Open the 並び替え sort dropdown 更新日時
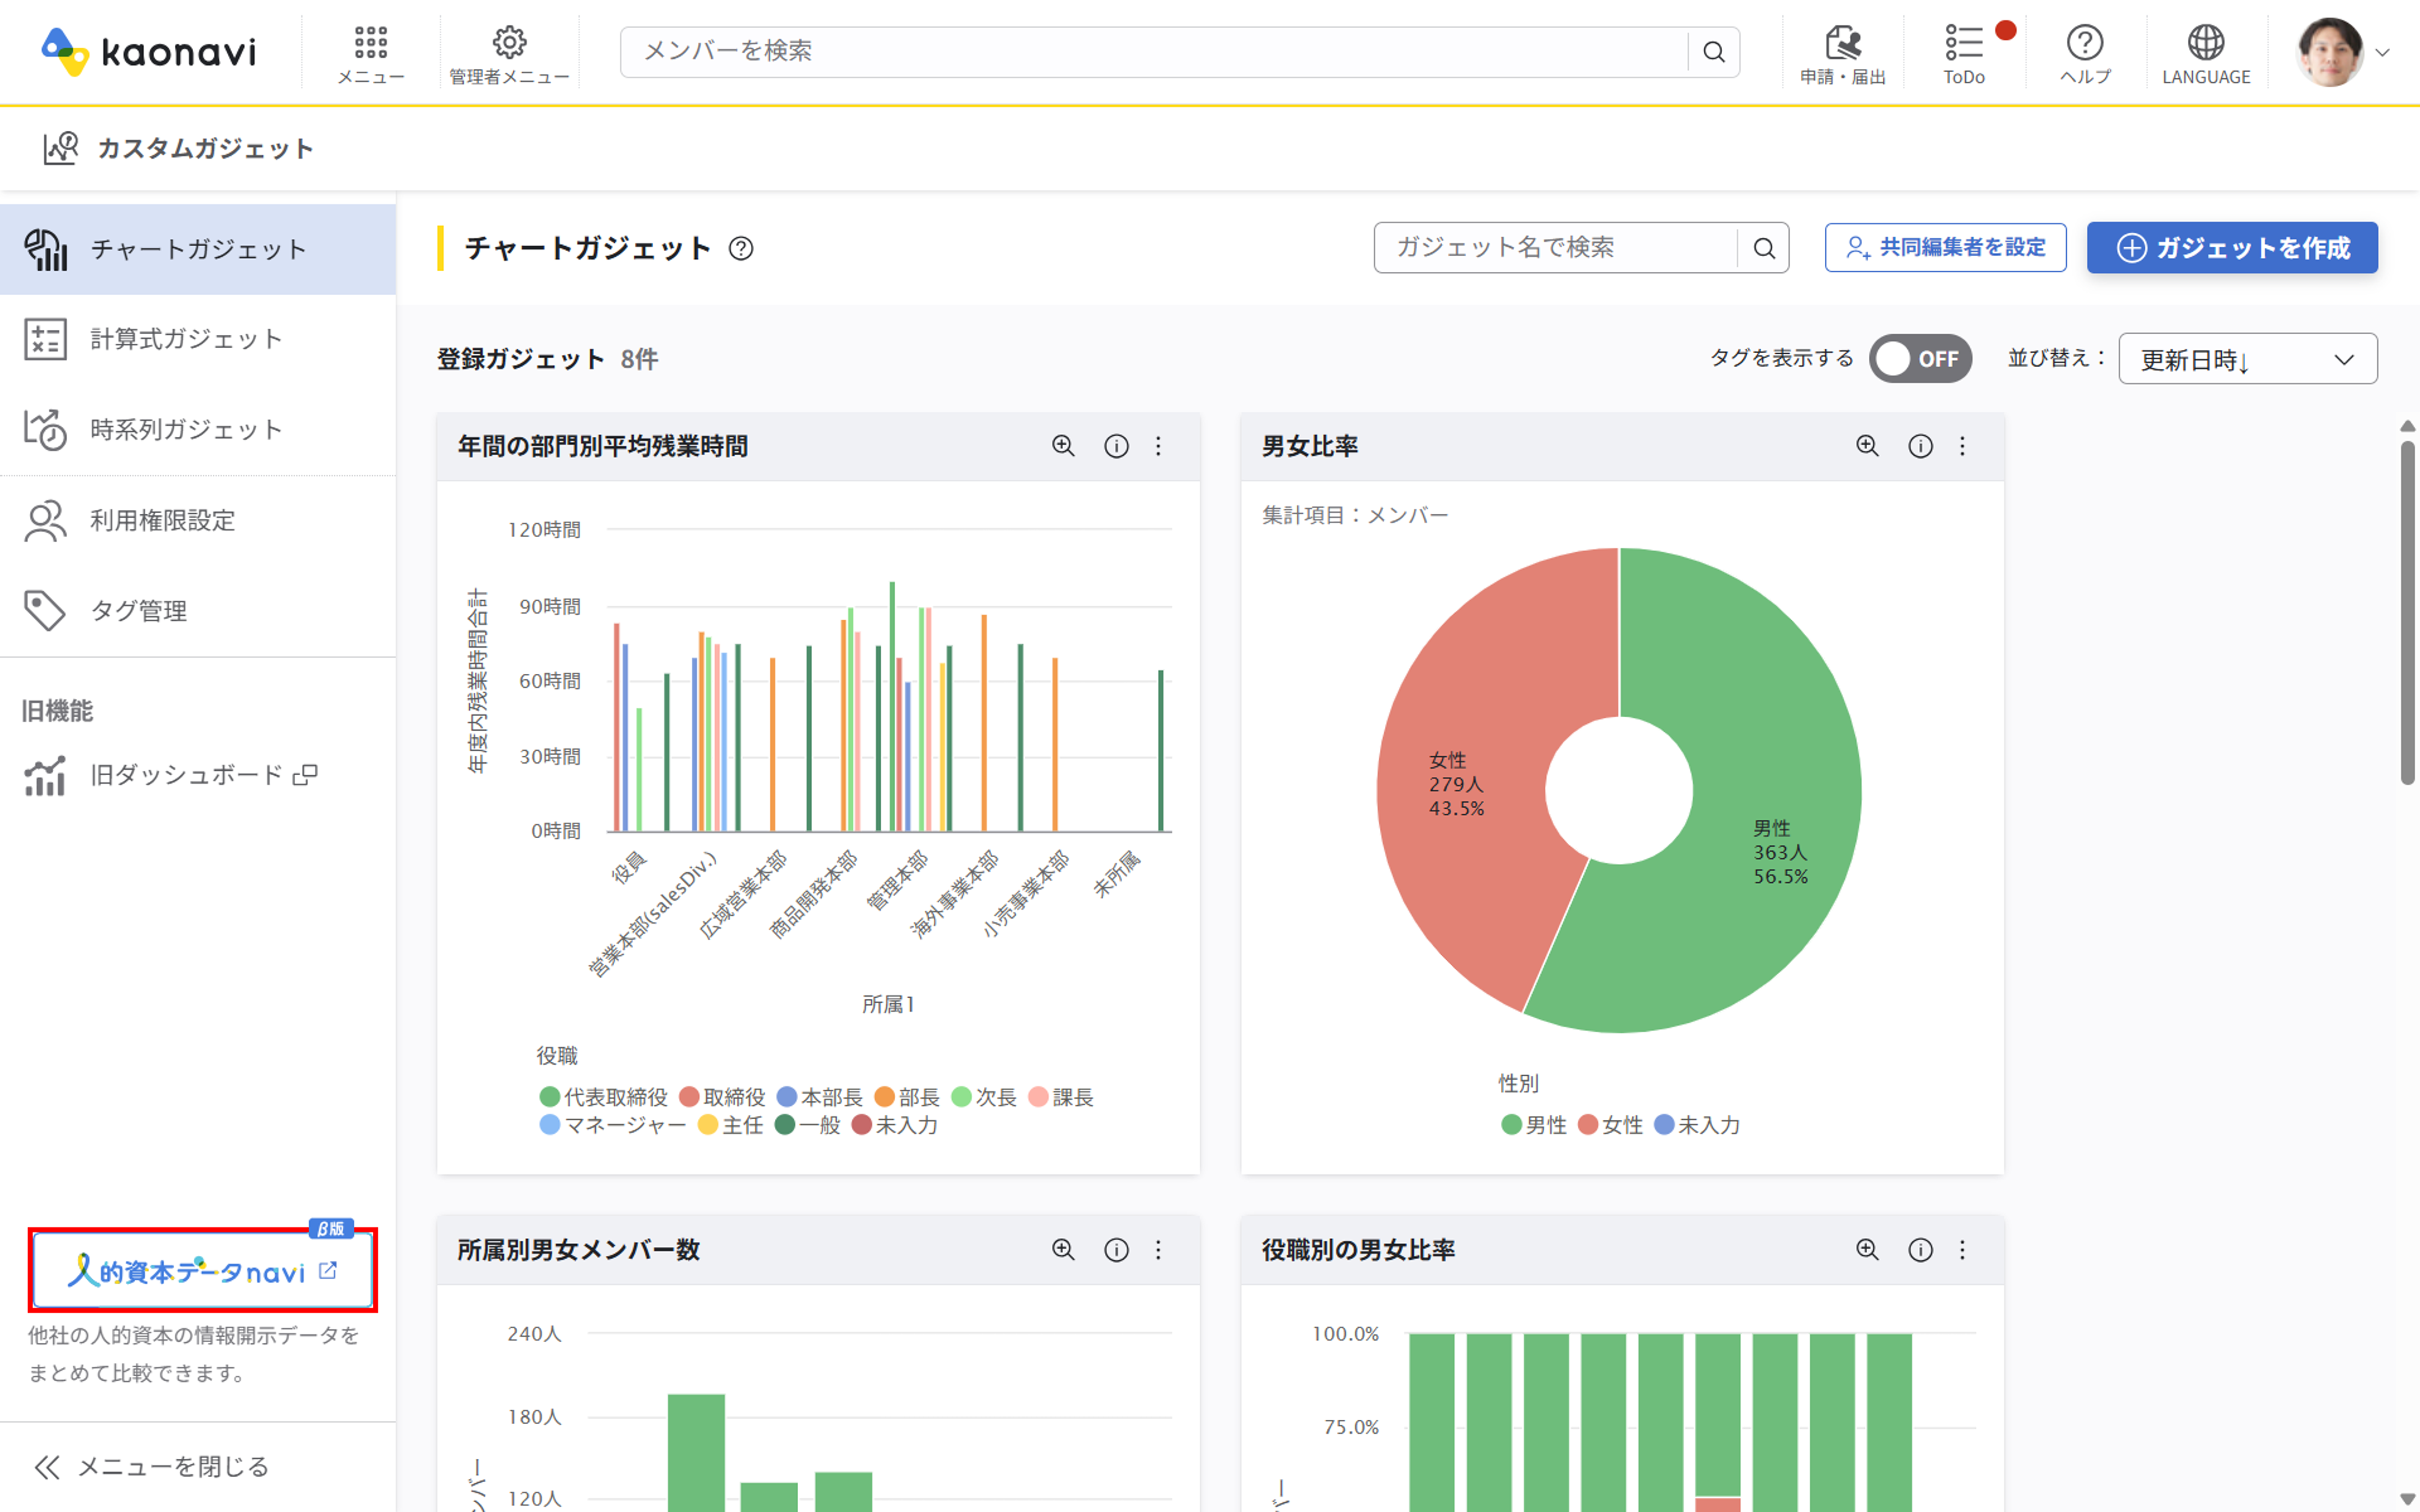This screenshot has height=1512, width=2420. click(x=2247, y=359)
